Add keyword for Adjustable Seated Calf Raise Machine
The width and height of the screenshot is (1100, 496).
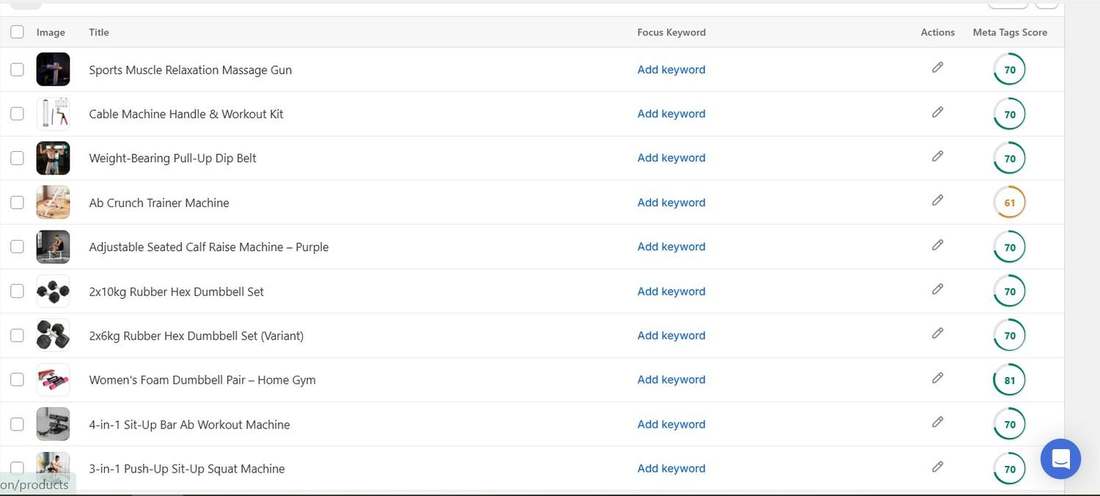671,246
